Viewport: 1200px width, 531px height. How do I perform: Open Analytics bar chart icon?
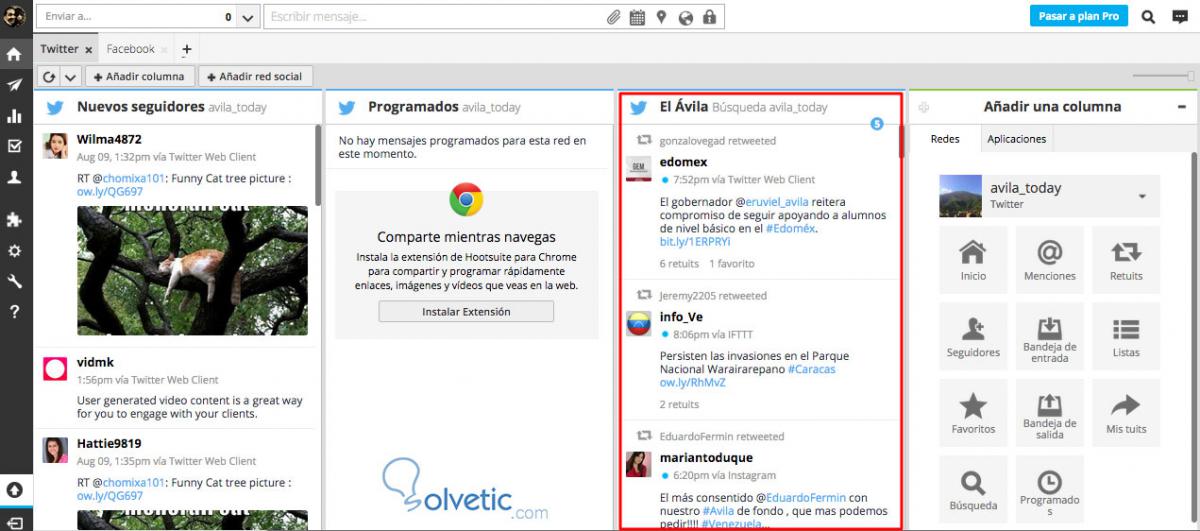coord(14,116)
